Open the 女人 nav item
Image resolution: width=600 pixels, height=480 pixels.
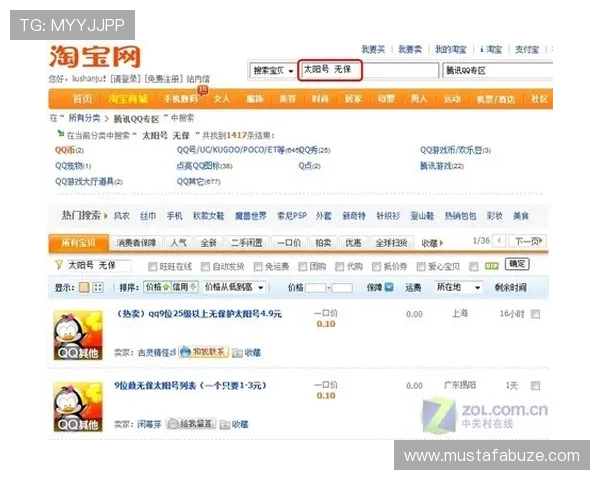(222, 99)
